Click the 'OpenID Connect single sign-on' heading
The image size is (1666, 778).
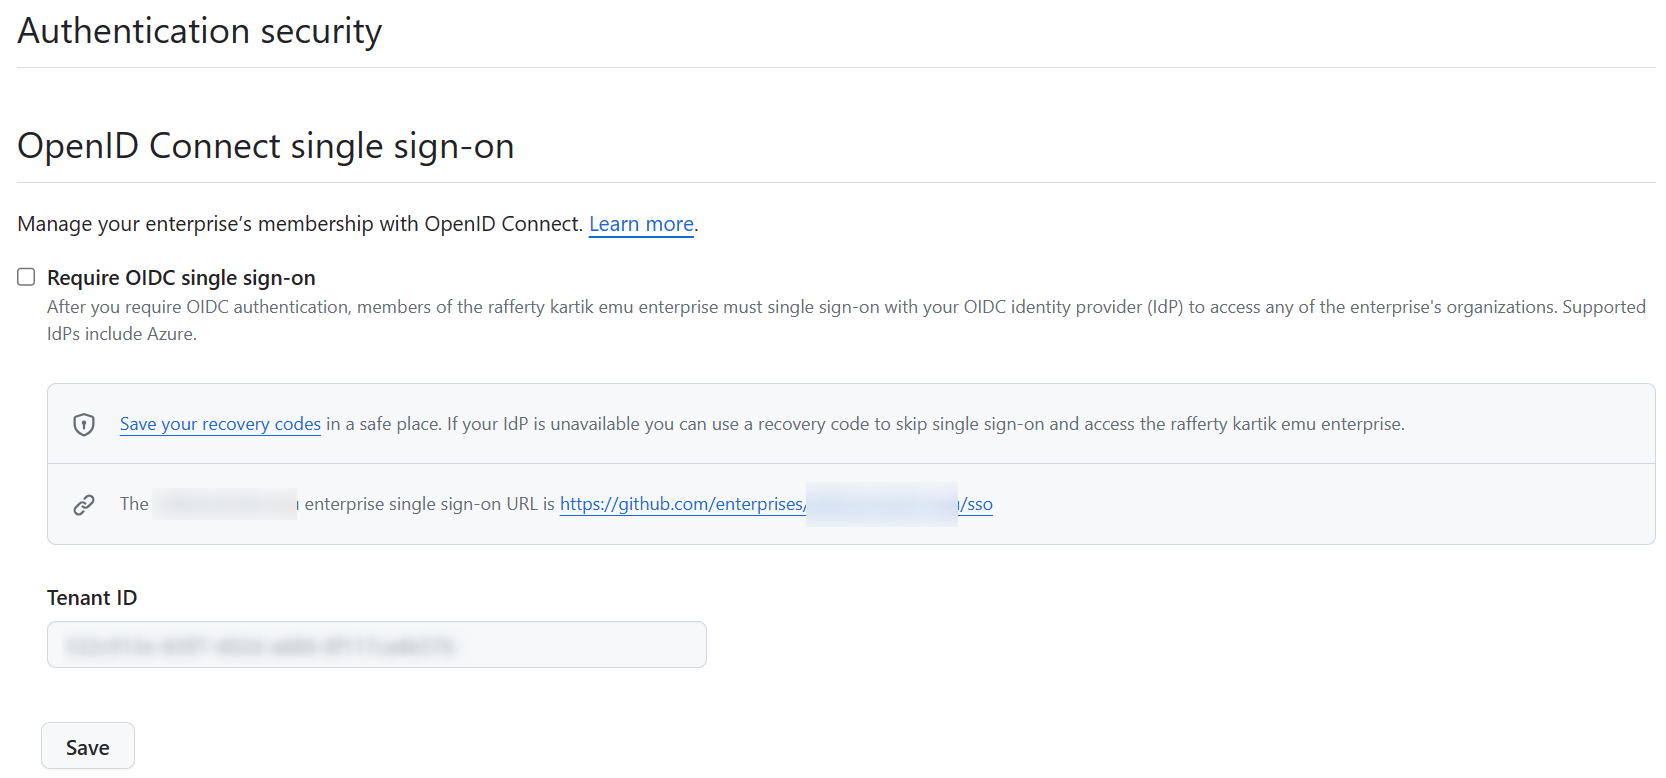click(266, 146)
